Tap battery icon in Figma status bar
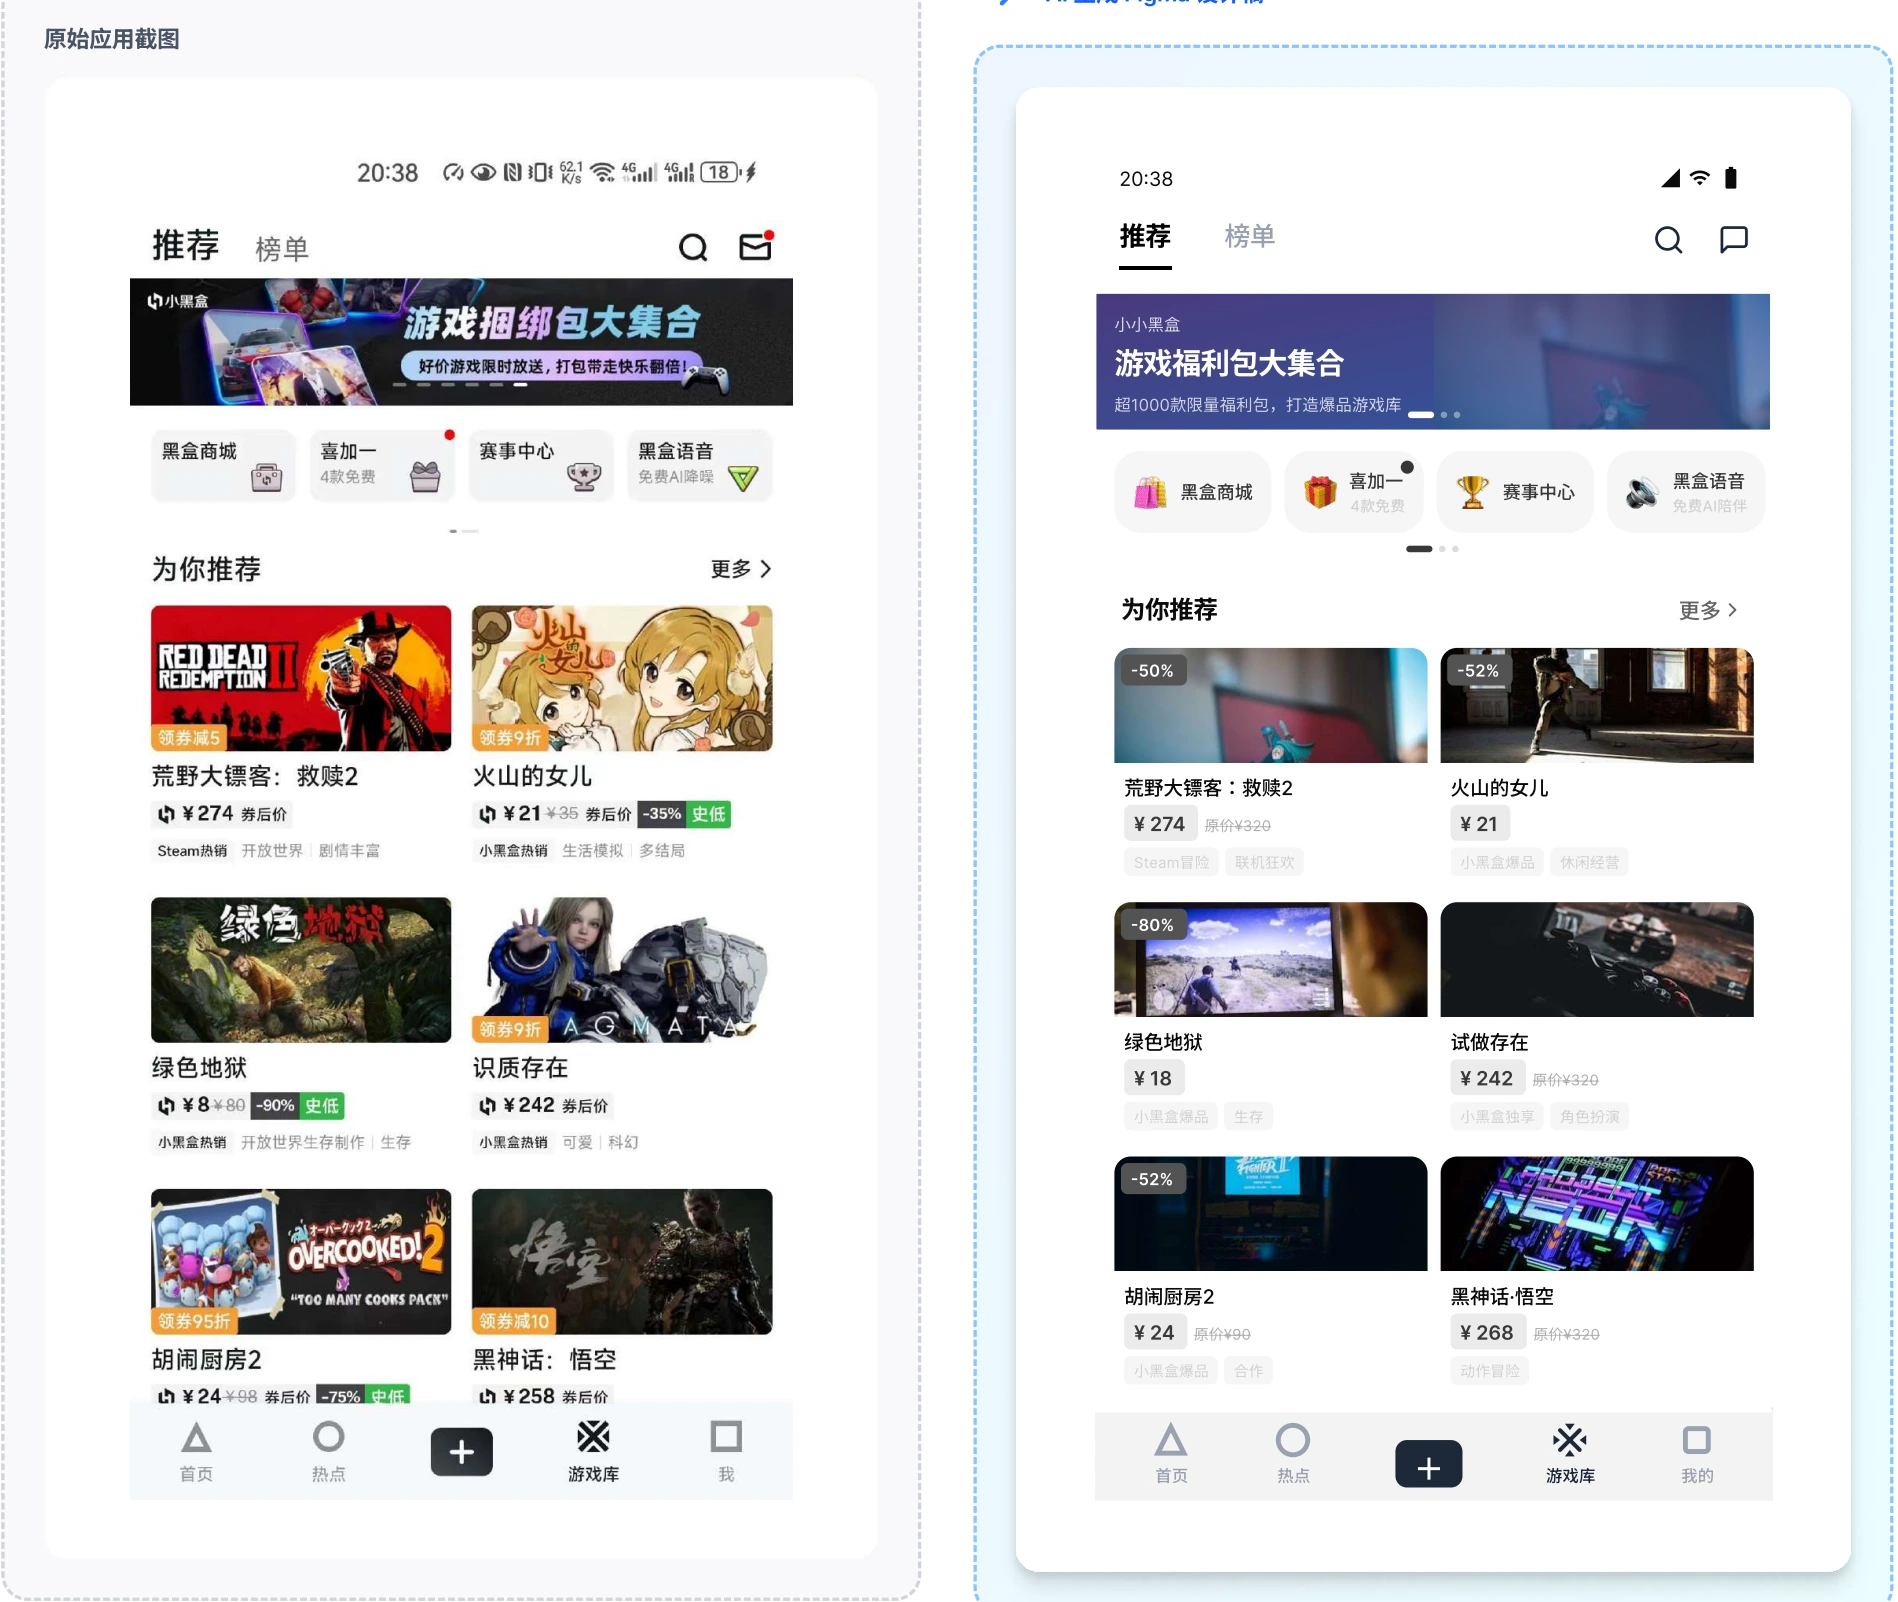The height and width of the screenshot is (1602, 1898). 1731,178
